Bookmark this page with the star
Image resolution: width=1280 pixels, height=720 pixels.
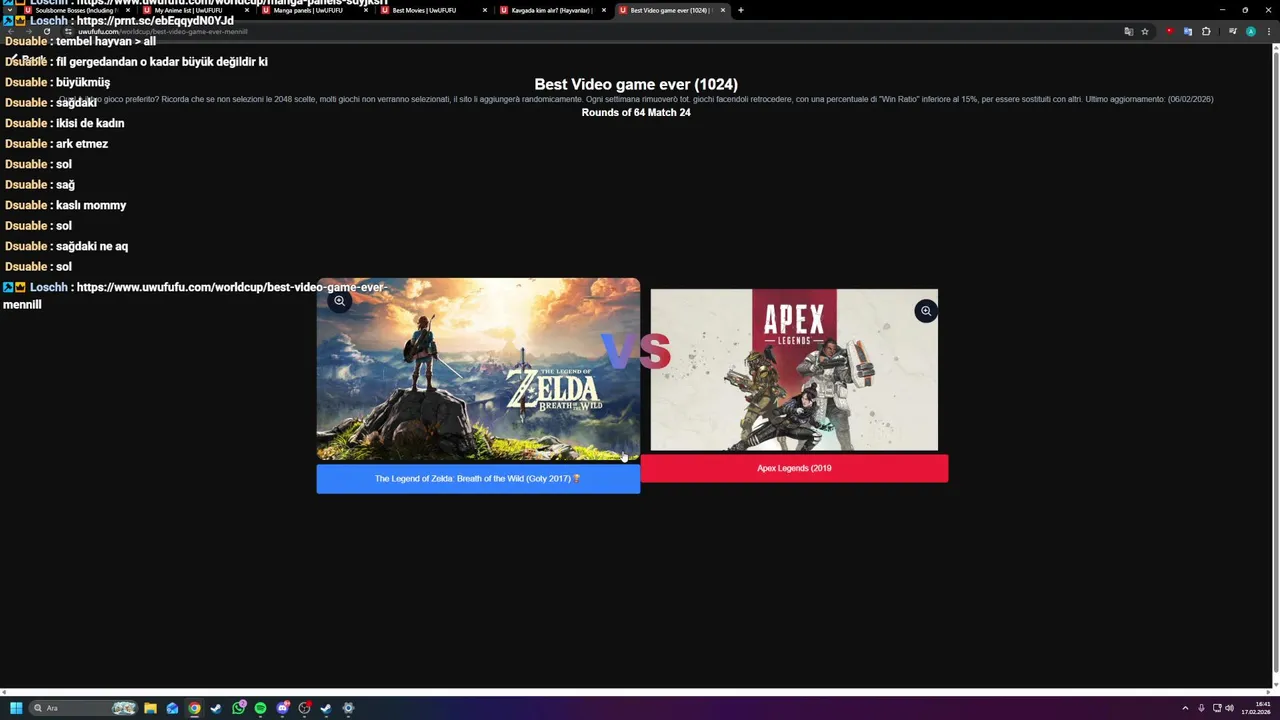coord(1145,31)
